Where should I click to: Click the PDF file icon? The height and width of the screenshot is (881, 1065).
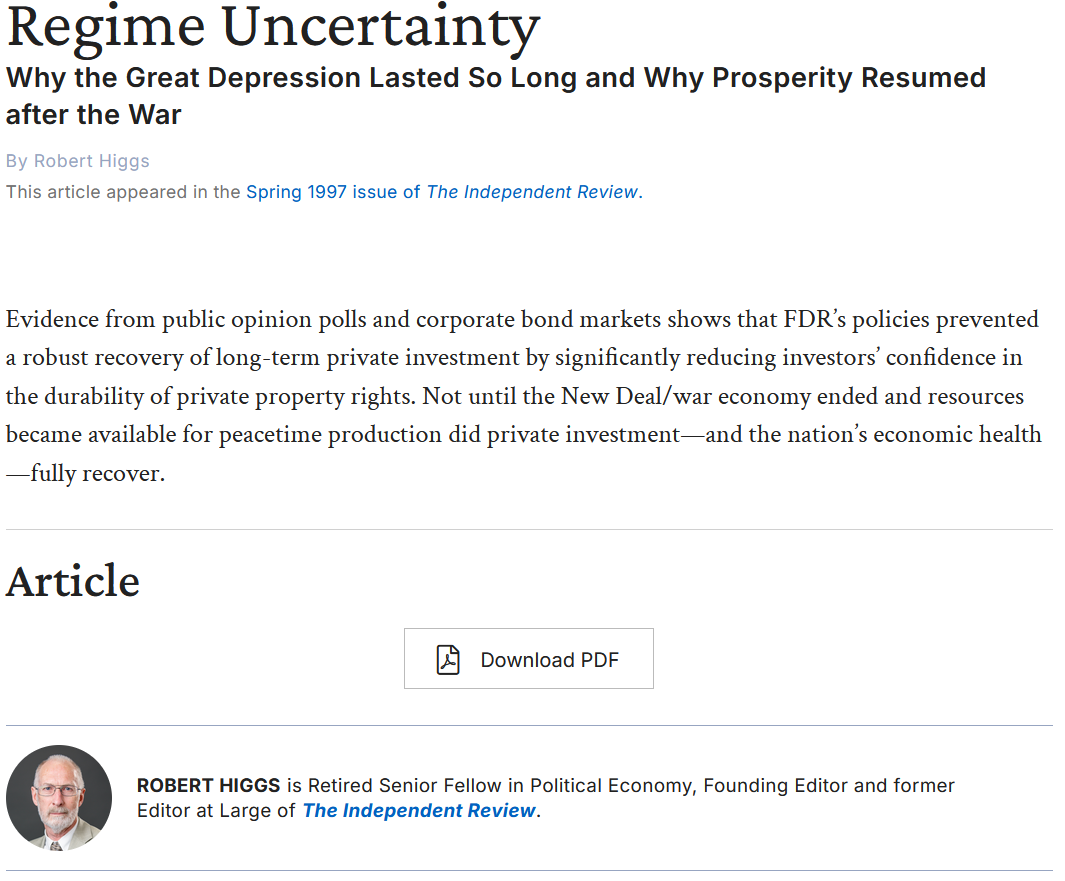click(x=448, y=660)
